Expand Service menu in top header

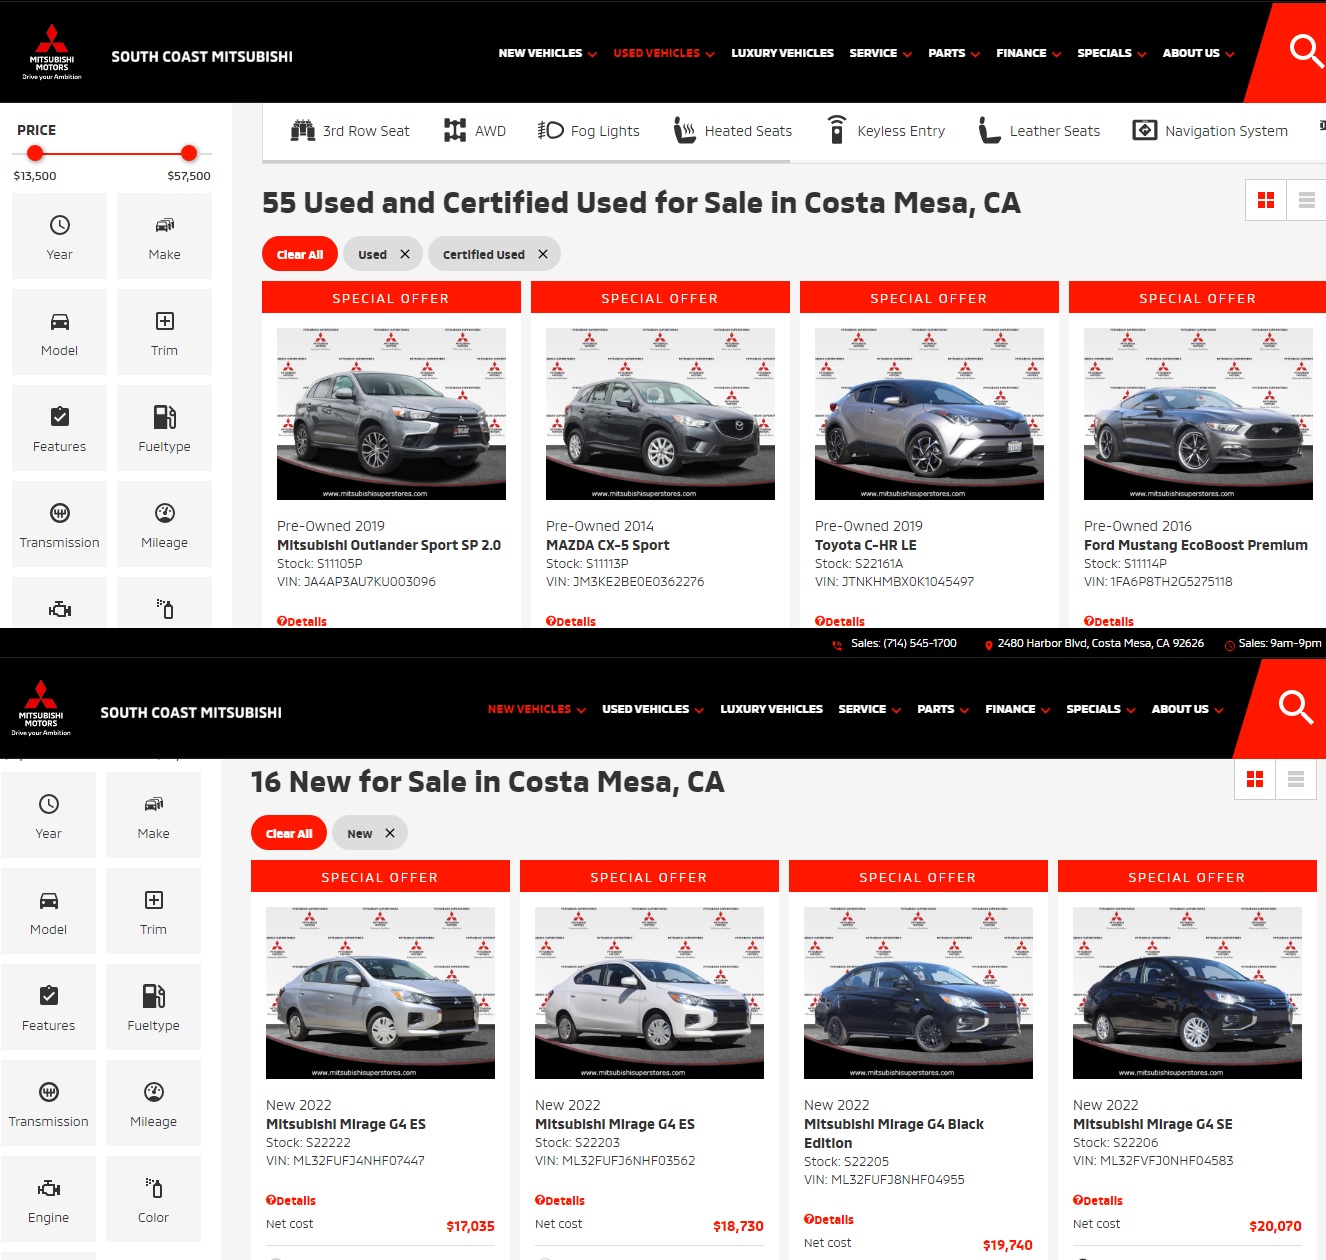tap(880, 53)
